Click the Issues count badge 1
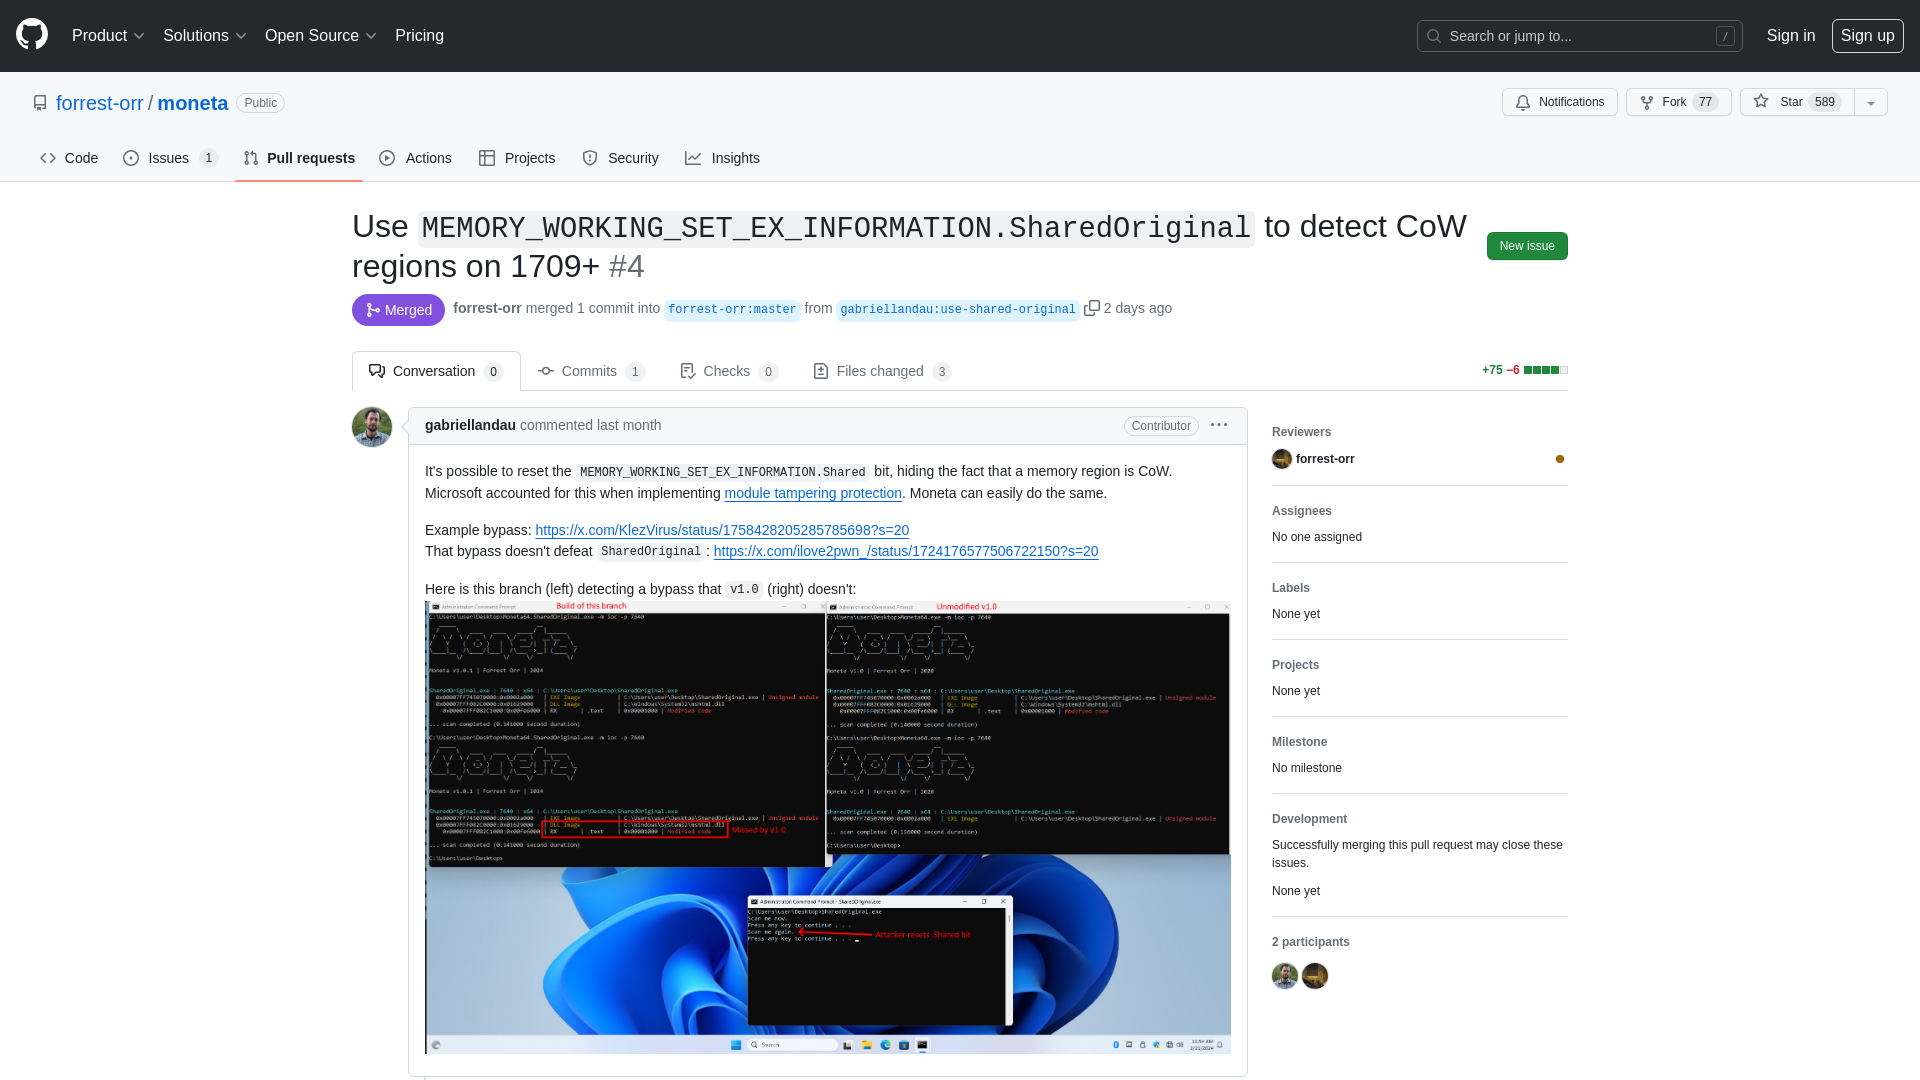 (208, 158)
